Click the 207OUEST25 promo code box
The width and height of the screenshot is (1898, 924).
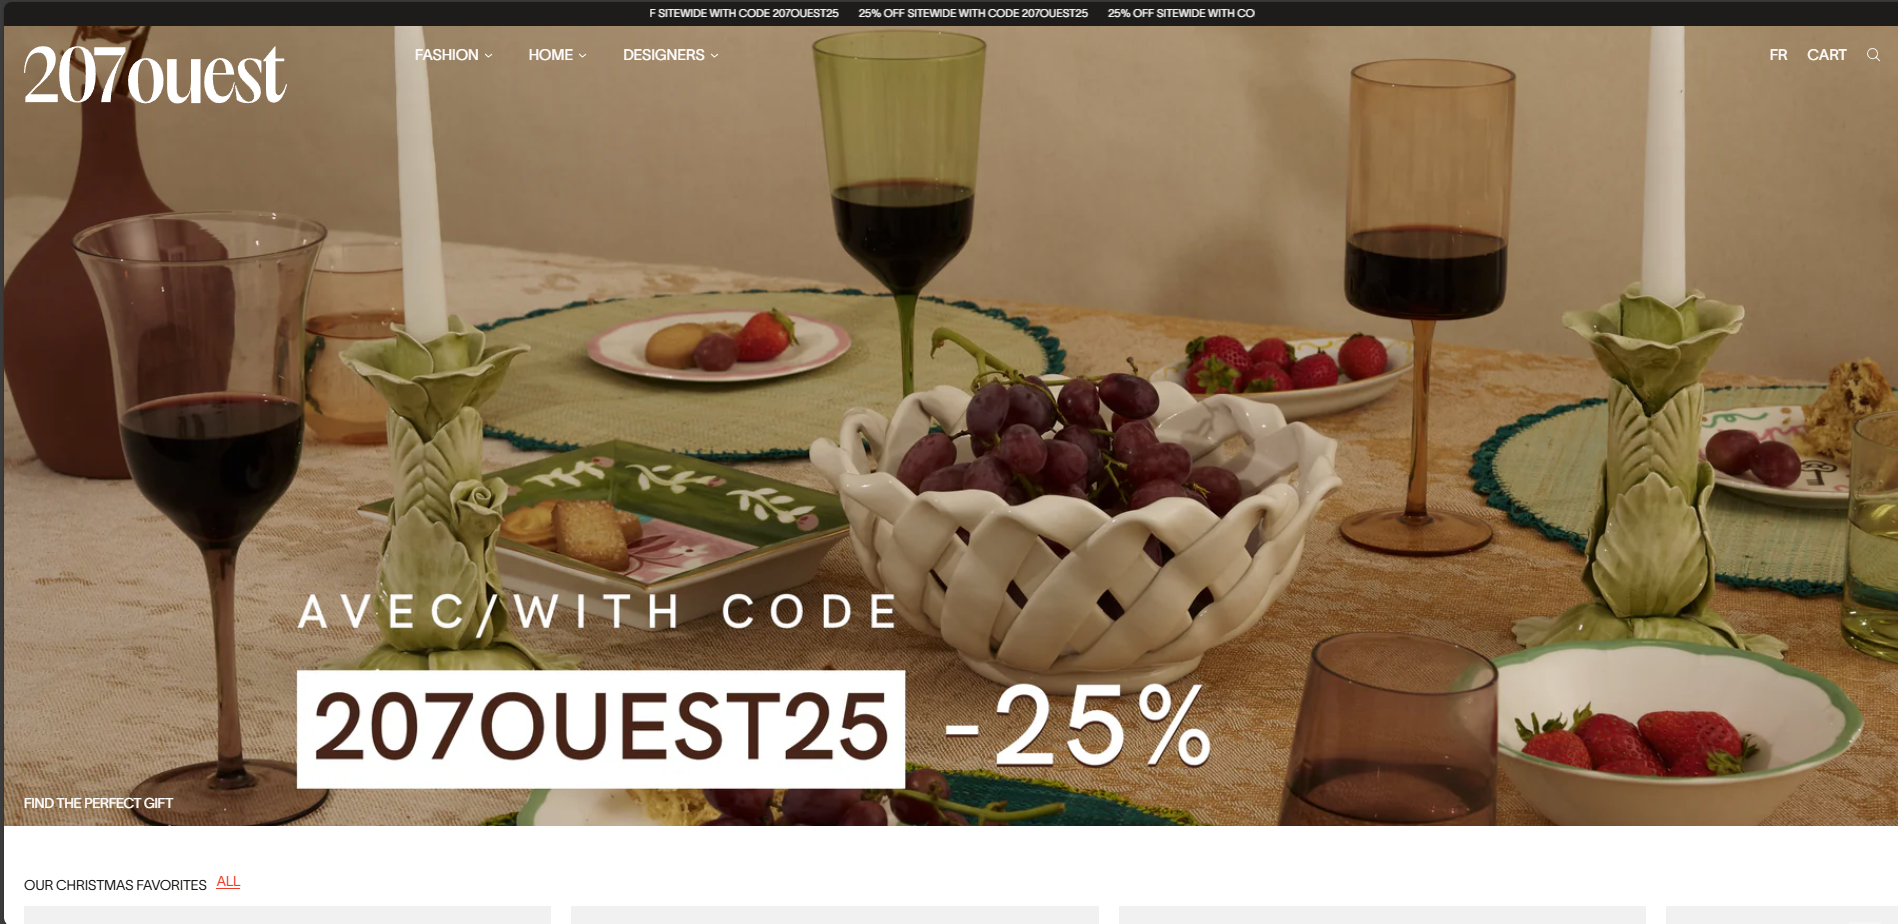[601, 729]
